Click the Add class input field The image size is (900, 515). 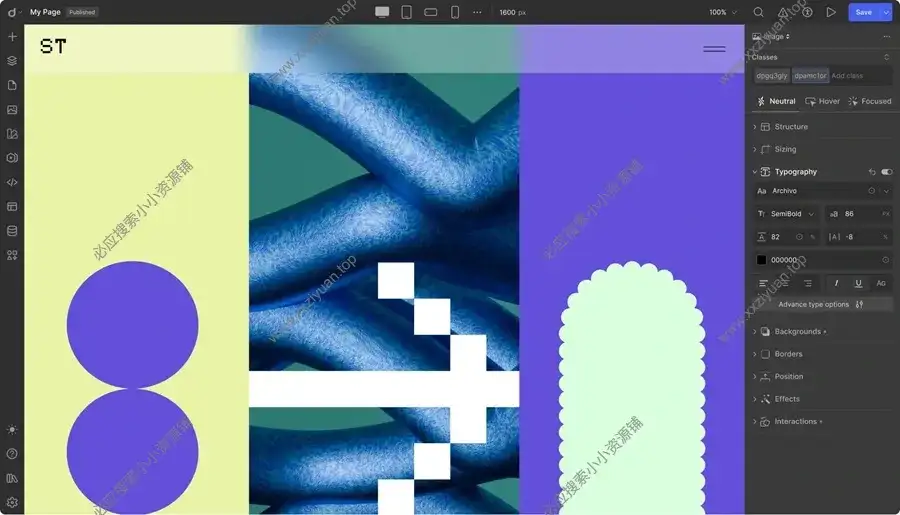click(x=860, y=75)
